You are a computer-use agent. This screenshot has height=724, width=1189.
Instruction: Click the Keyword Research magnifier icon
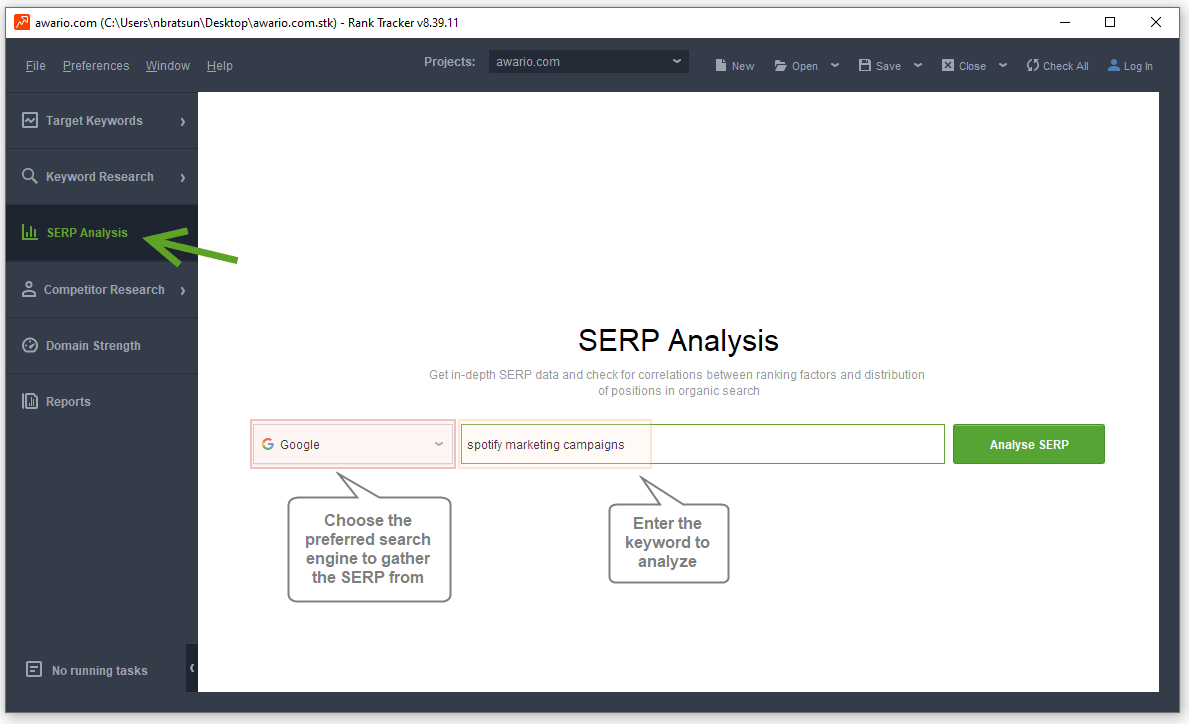tap(30, 176)
